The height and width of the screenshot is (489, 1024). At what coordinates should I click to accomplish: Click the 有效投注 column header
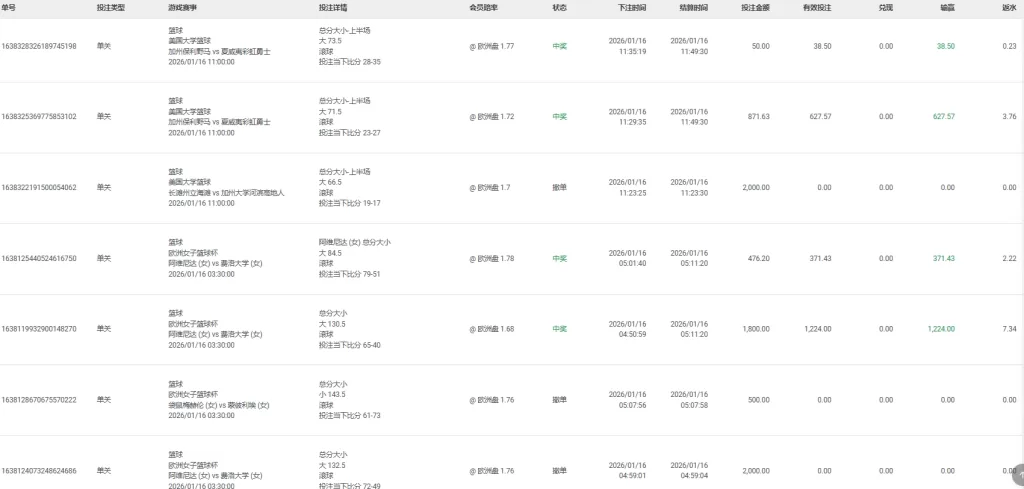tap(817, 7)
